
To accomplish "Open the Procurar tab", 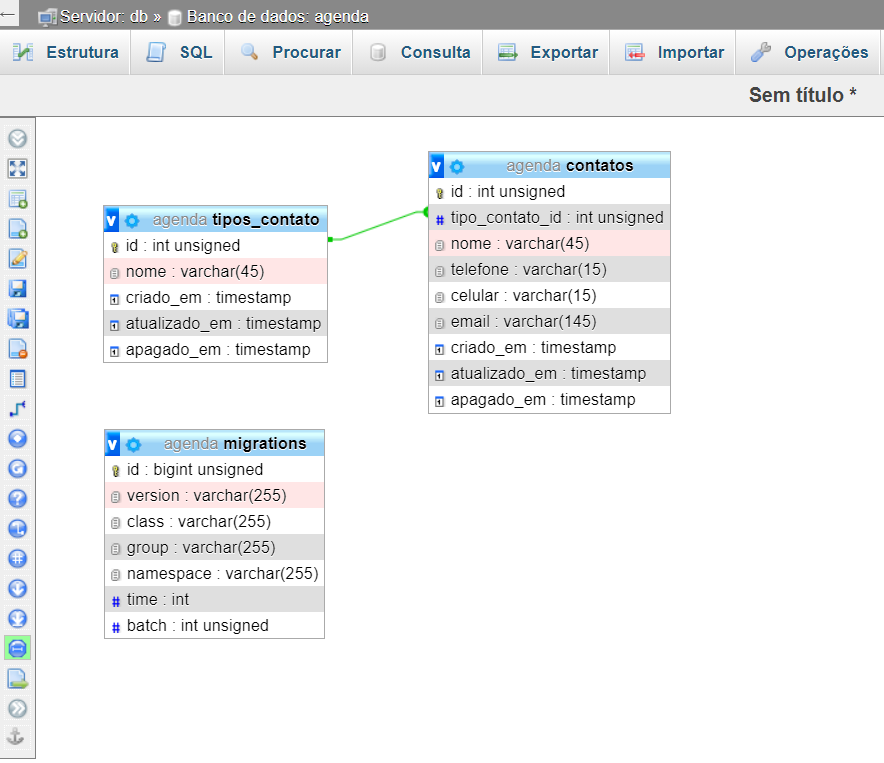I will (x=289, y=52).
